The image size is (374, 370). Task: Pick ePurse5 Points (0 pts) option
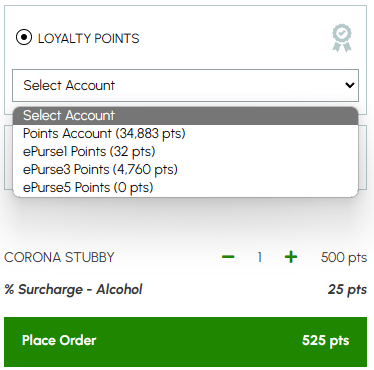point(185,188)
